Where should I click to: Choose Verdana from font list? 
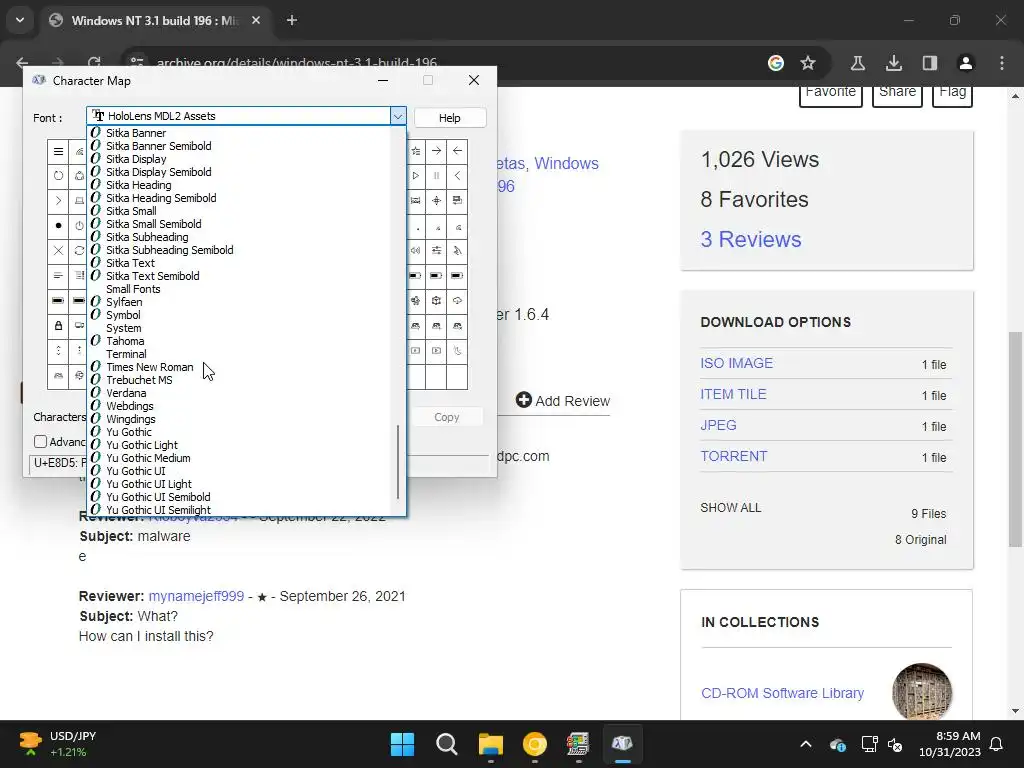pos(126,393)
